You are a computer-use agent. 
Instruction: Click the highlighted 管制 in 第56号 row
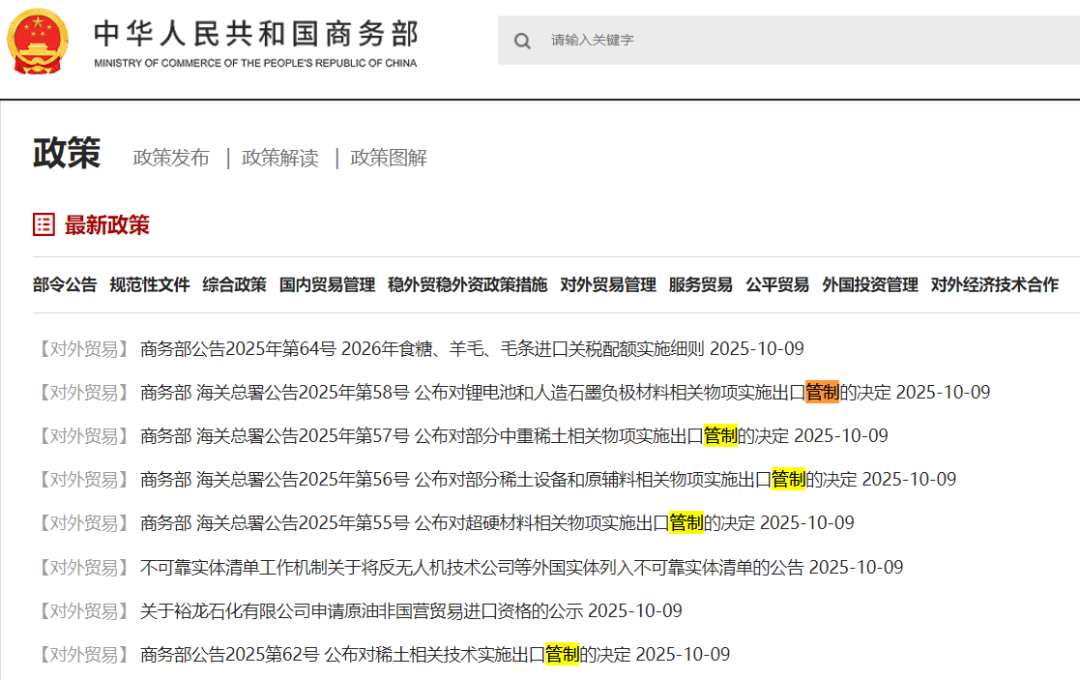click(789, 479)
